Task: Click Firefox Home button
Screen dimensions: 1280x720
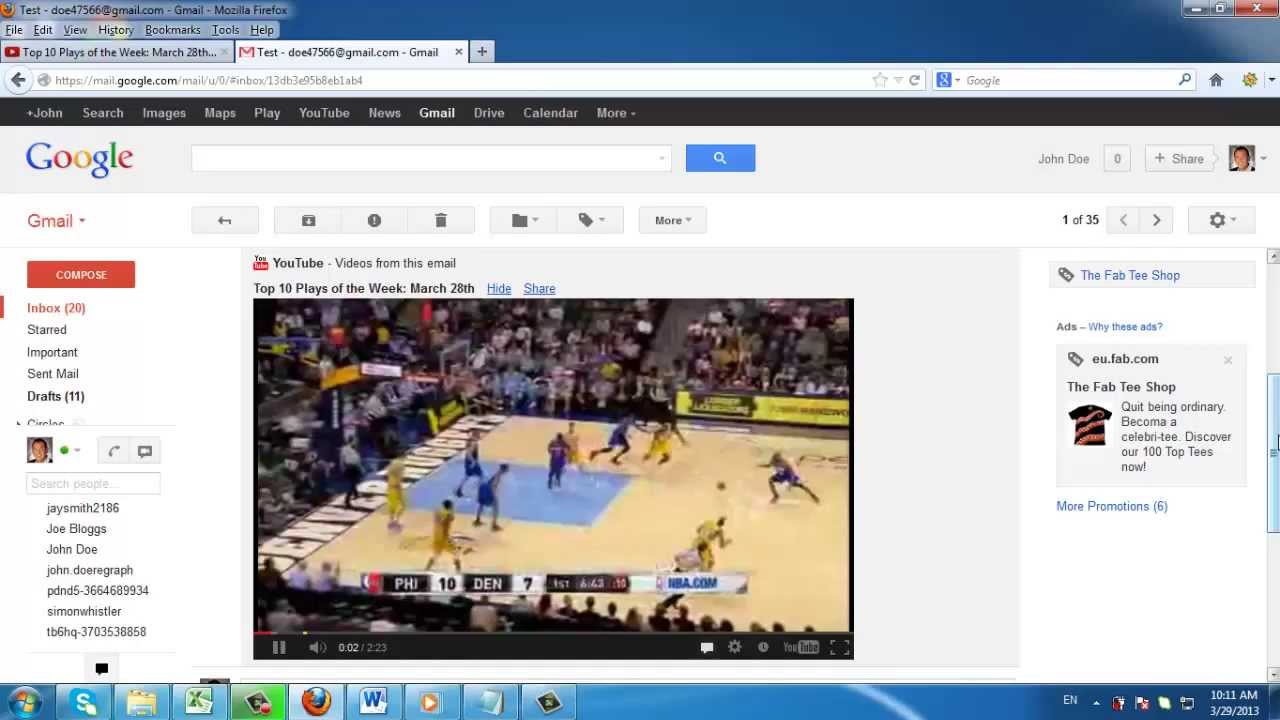Action: (x=1216, y=80)
